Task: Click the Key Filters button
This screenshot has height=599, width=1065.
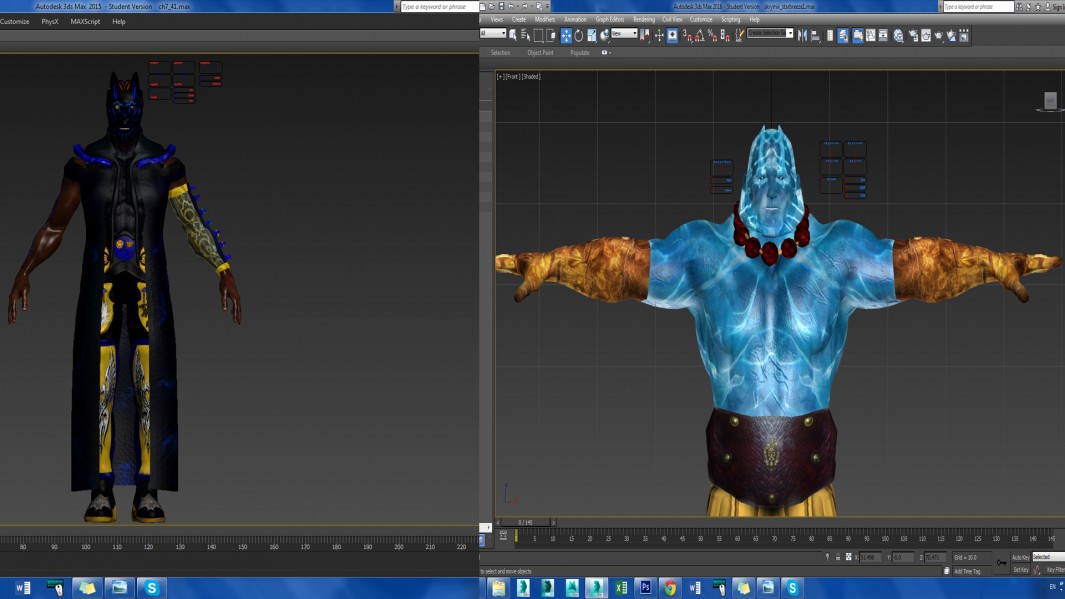Action: point(1055,570)
